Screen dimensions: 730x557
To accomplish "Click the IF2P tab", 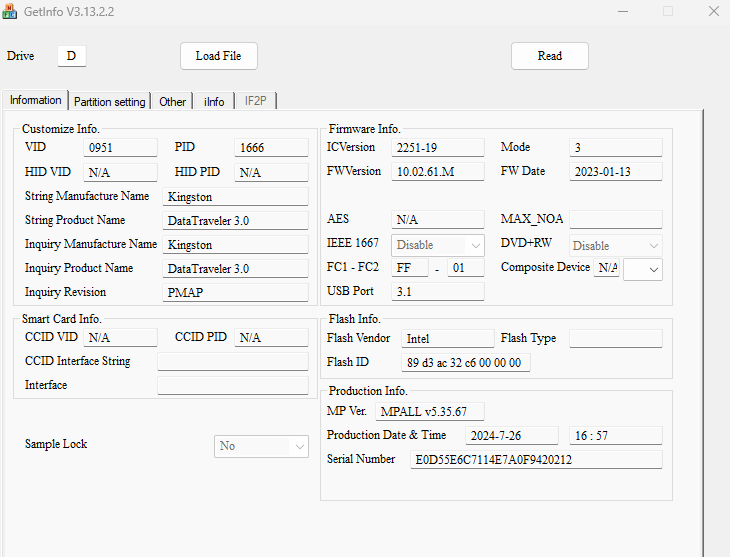I will pos(255,101).
